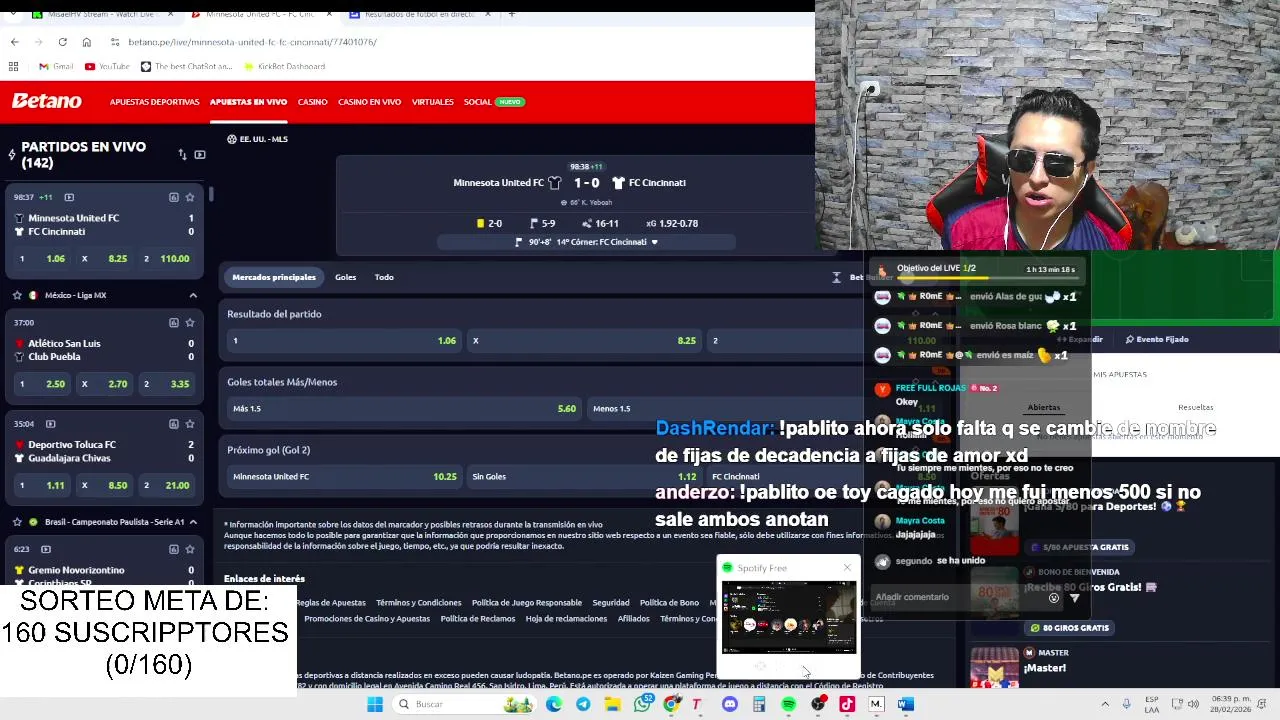Pick Minnesota United FC next goal at 10.25
Screen dimensions: 1280x720
(x=344, y=476)
